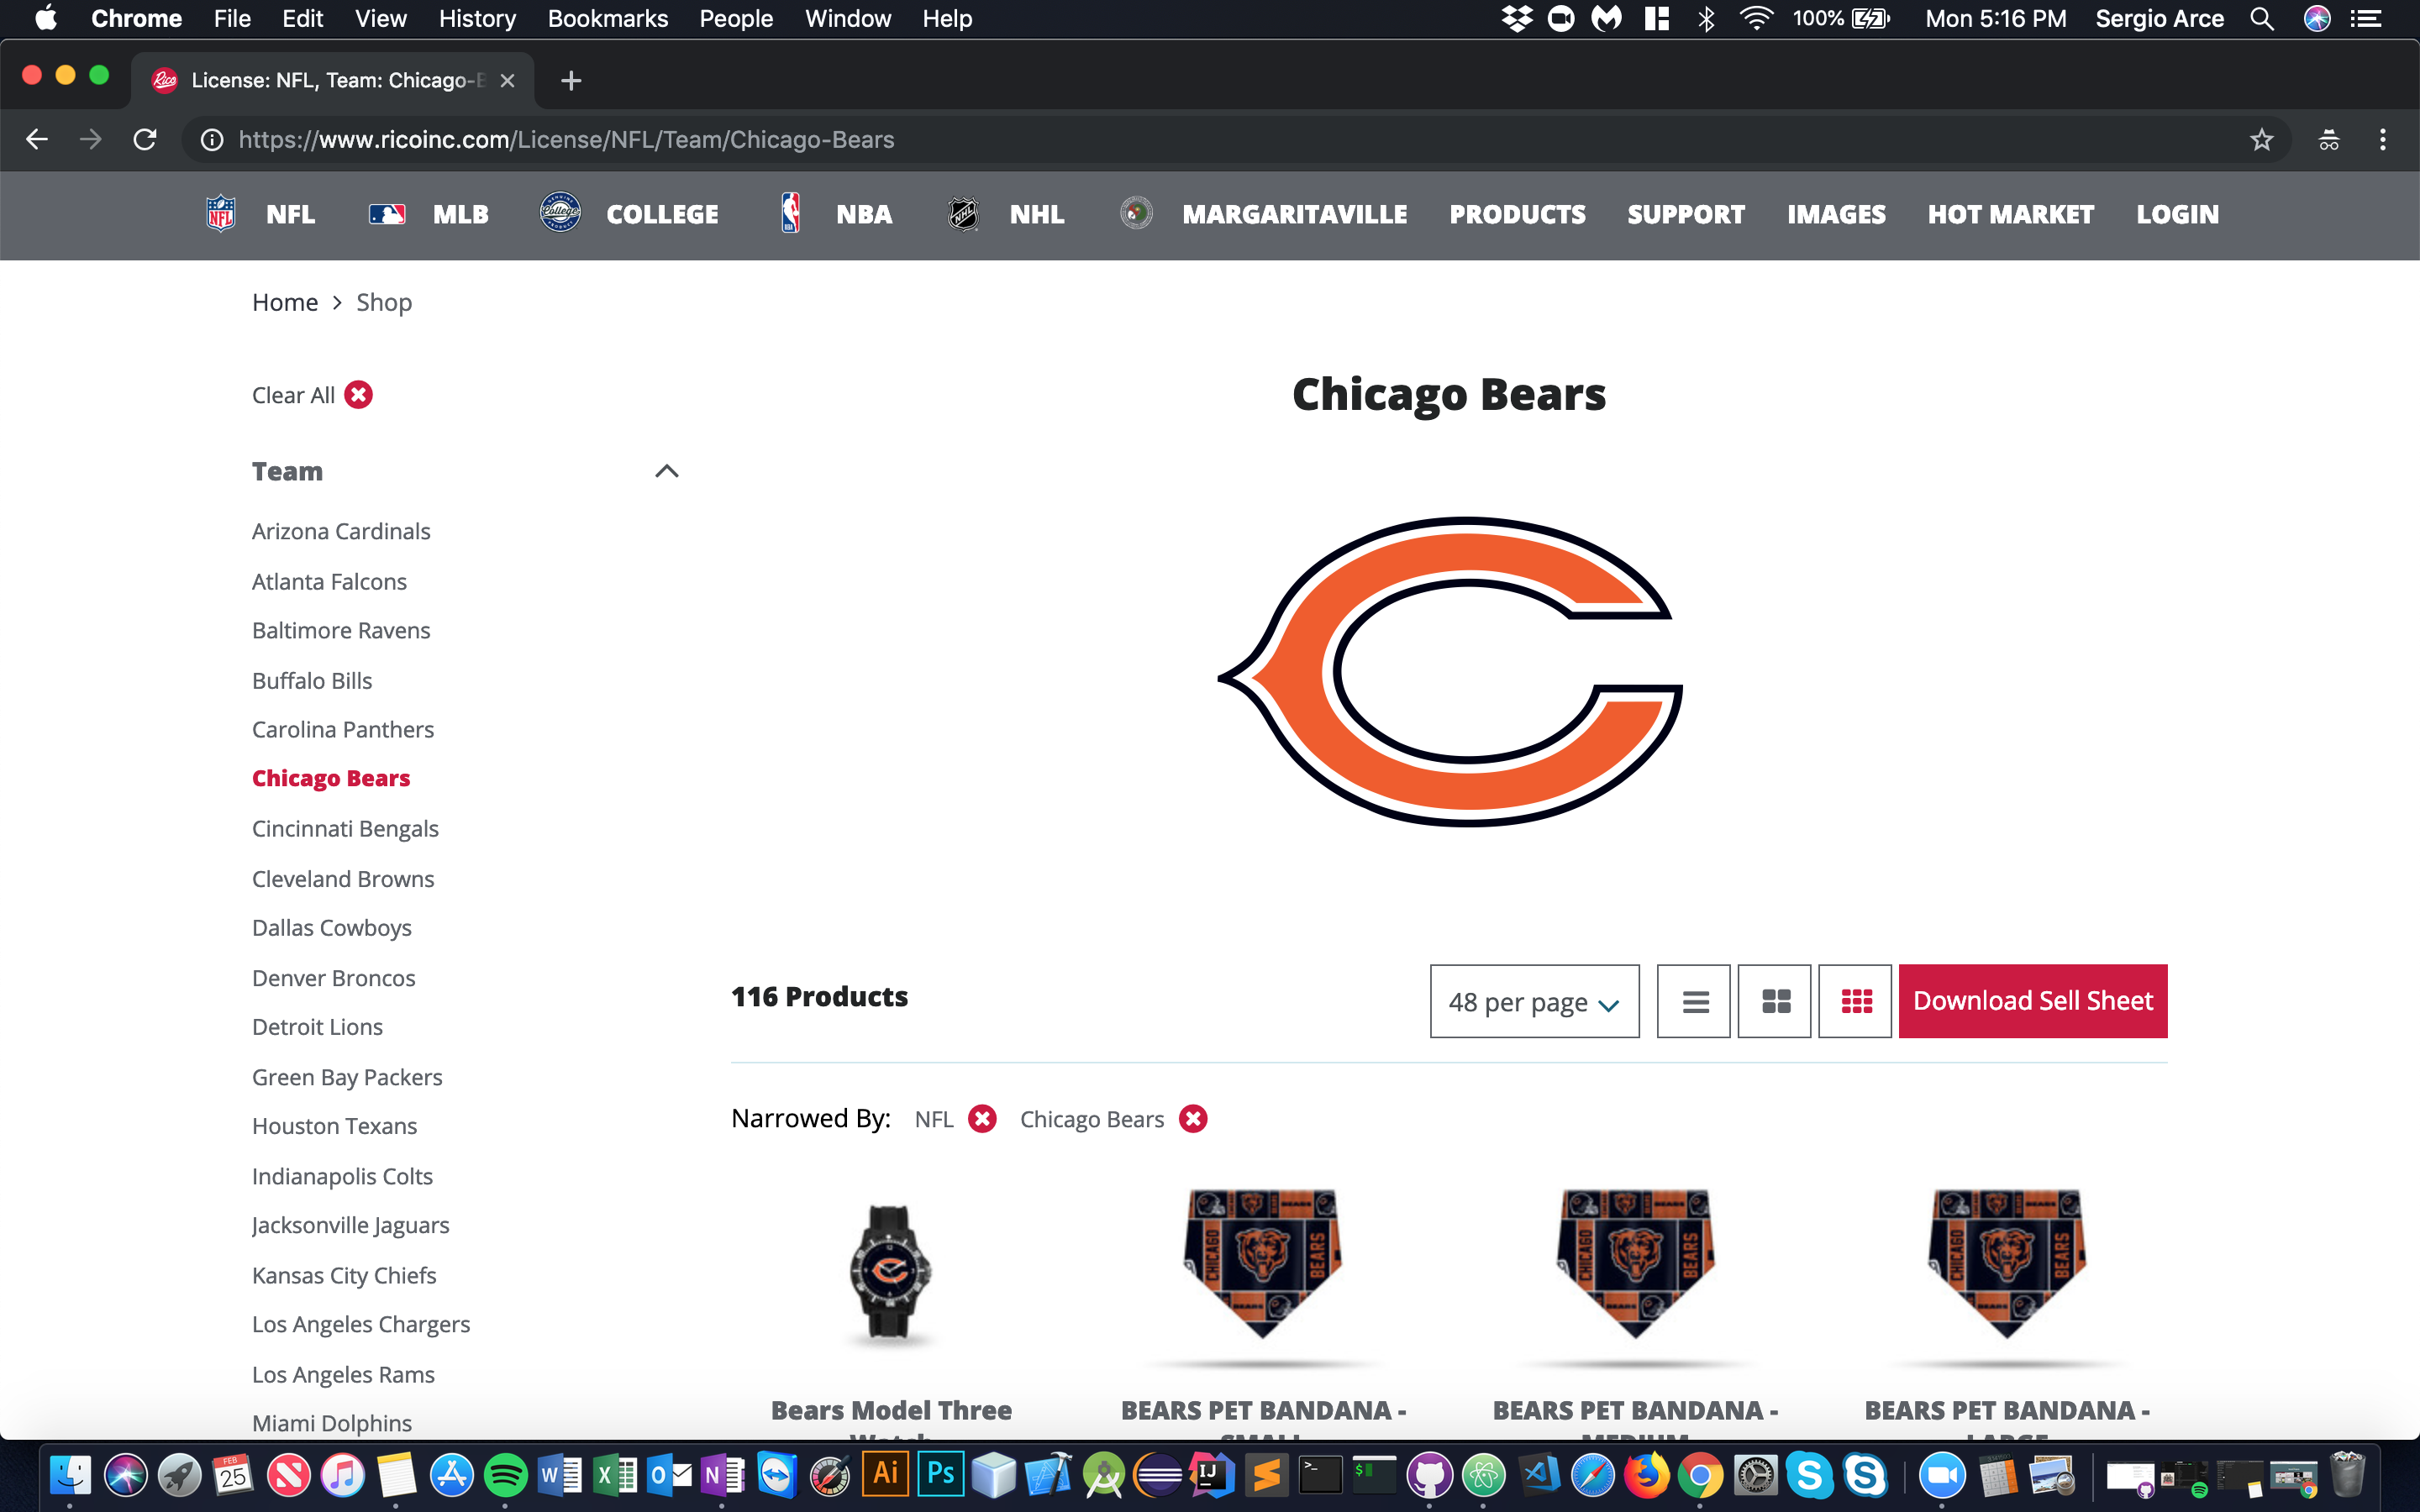2420x1512 pixels.
Task: Click the Bears Model Three Watch thumbnail
Action: coord(890,1272)
